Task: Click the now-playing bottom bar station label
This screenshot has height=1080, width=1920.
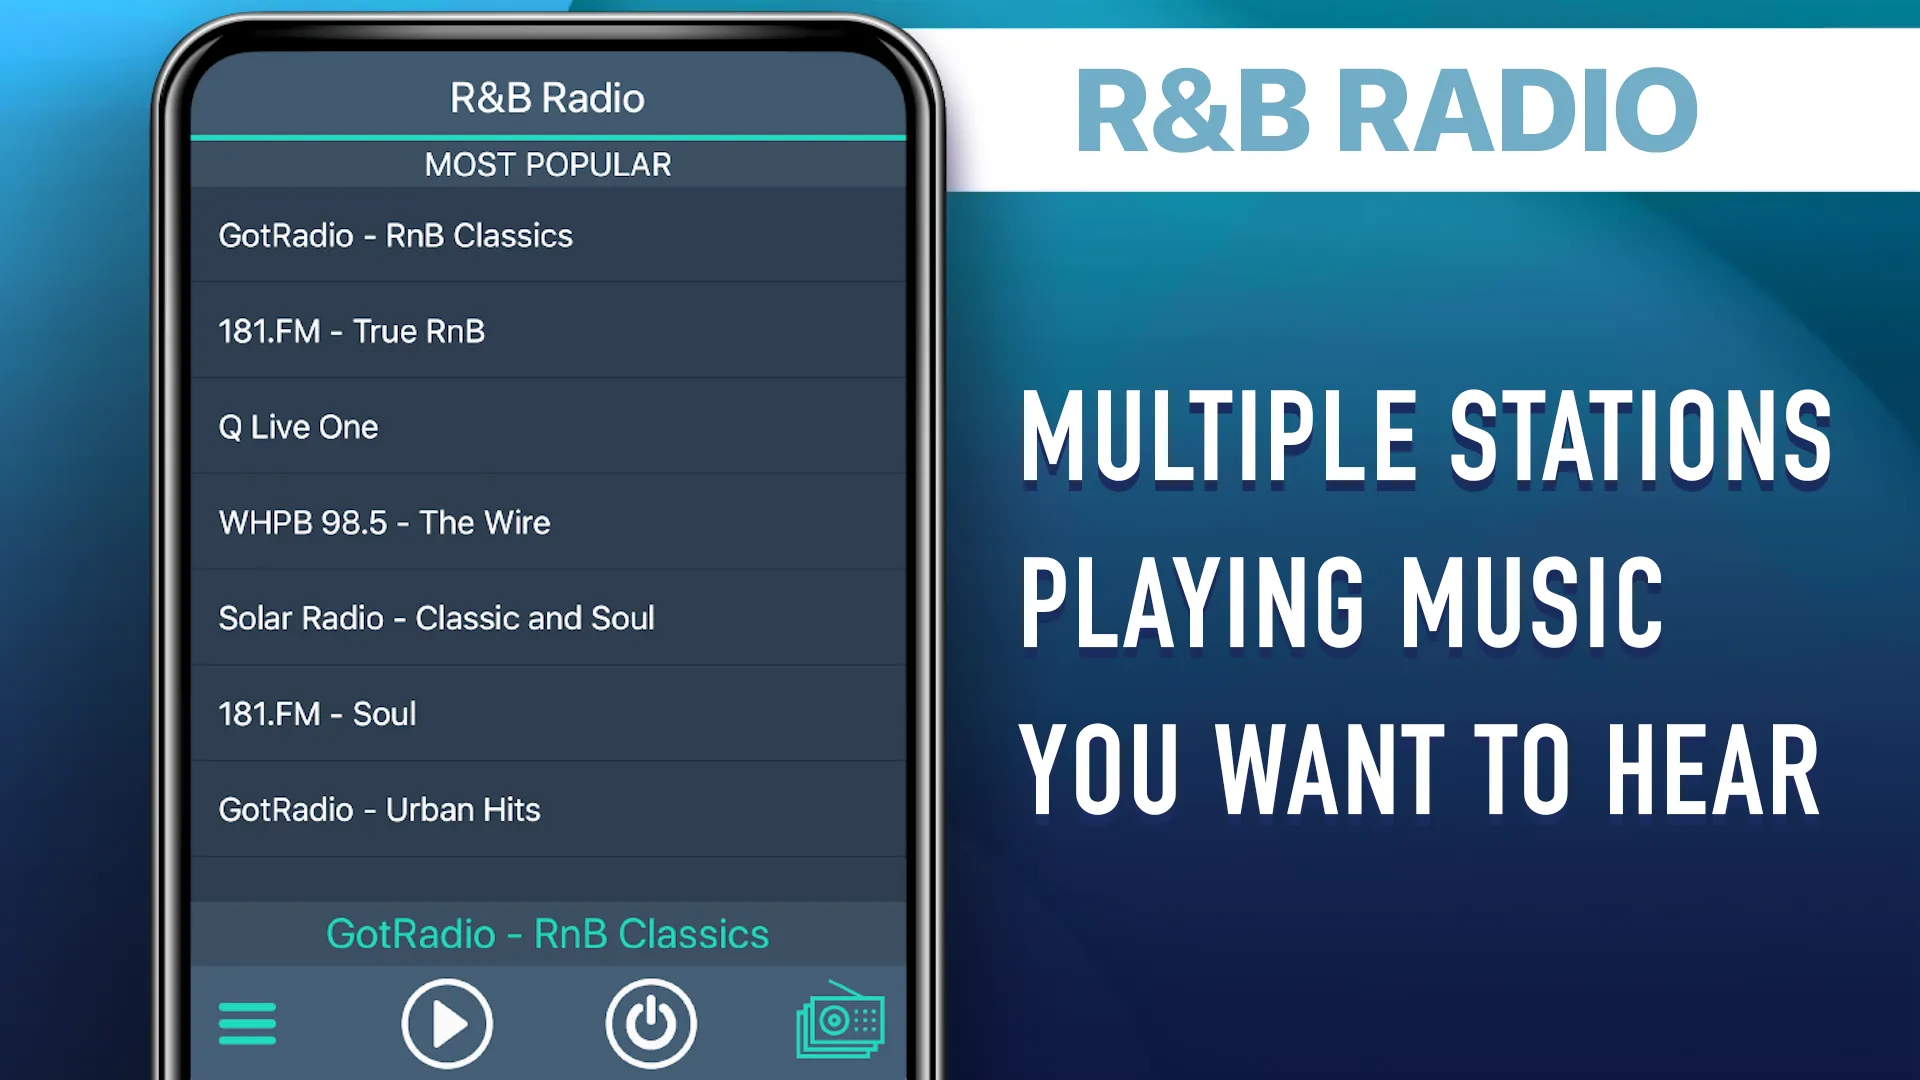Action: click(x=549, y=934)
